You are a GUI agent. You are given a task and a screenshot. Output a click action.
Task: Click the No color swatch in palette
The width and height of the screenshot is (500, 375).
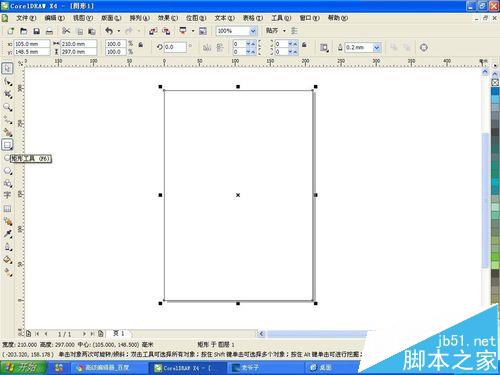point(495,82)
